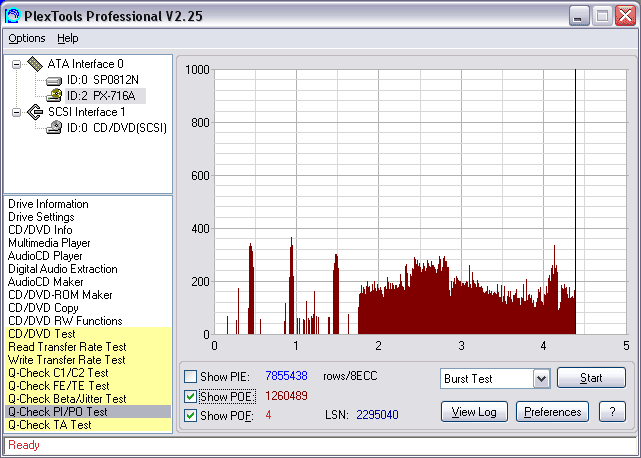Open Digital Audio Extraction
This screenshot has height=458, width=641.
pyautogui.click(x=63, y=269)
